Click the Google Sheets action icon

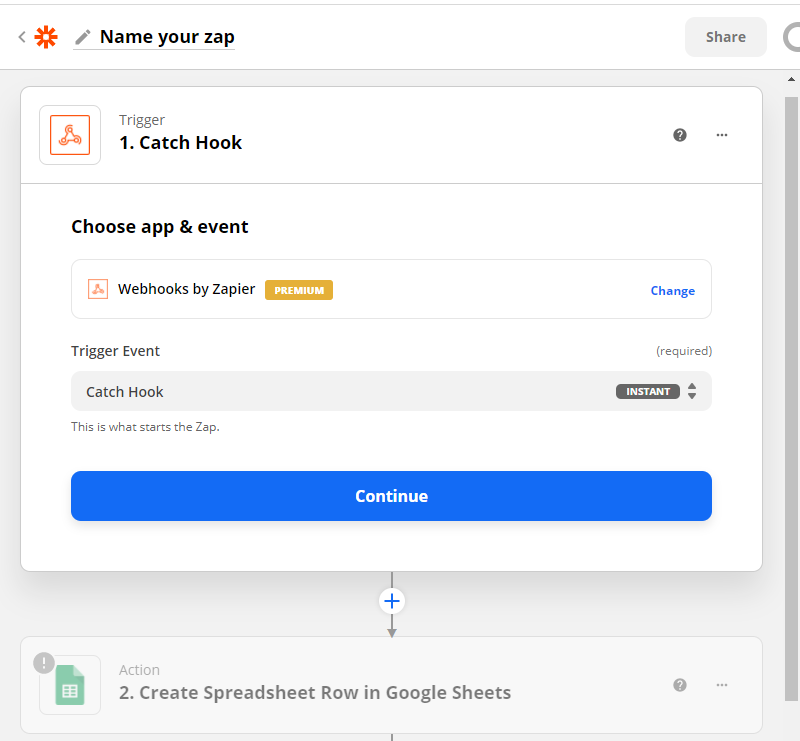(x=70, y=685)
